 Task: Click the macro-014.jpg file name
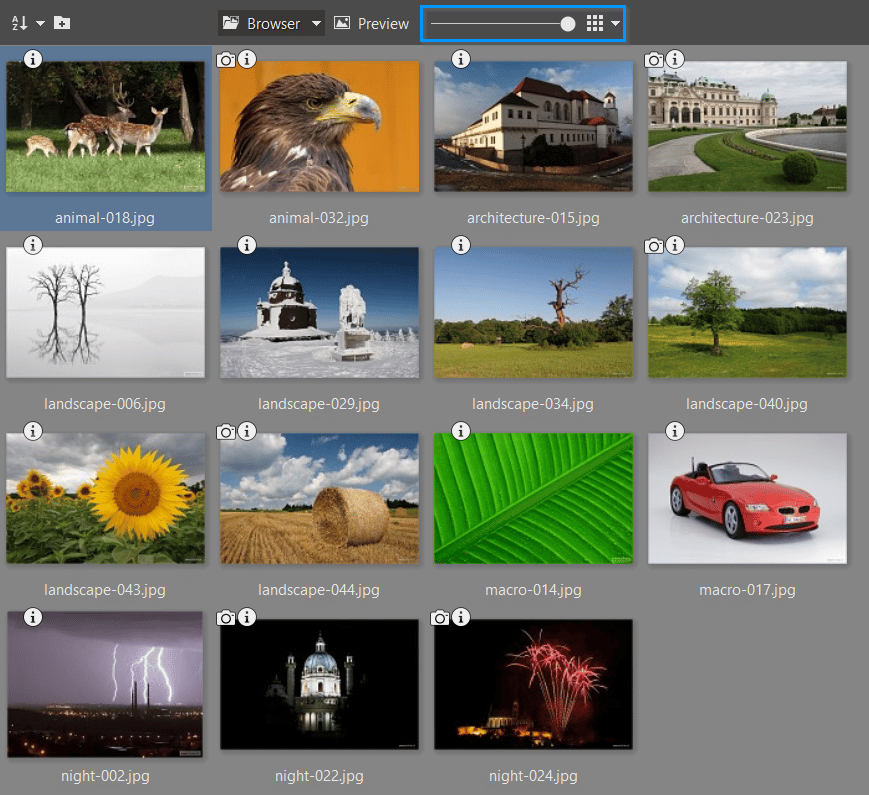click(533, 590)
